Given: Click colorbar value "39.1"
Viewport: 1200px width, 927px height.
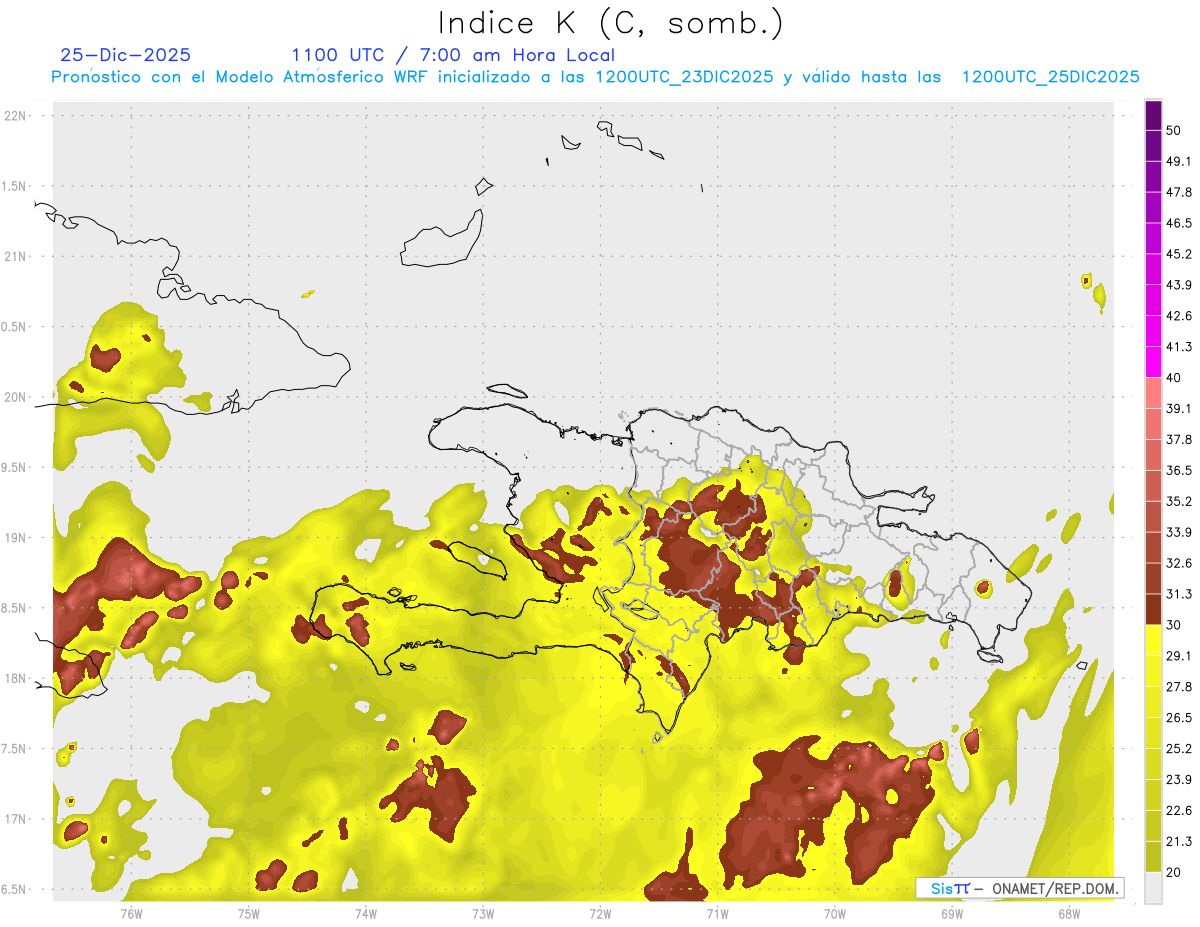Looking at the screenshot, I should point(1178,409).
